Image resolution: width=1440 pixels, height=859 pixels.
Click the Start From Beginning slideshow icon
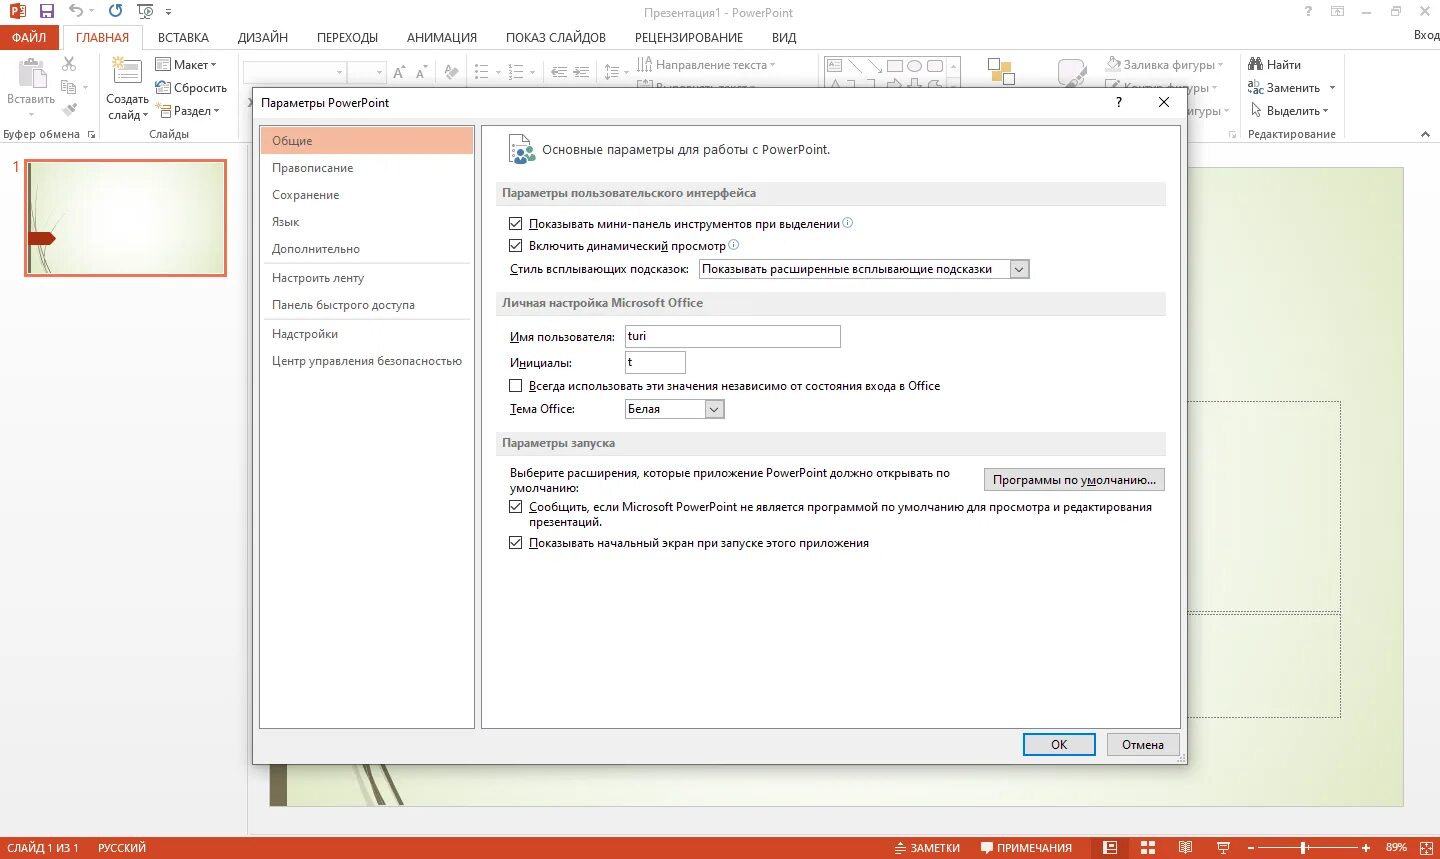[145, 11]
